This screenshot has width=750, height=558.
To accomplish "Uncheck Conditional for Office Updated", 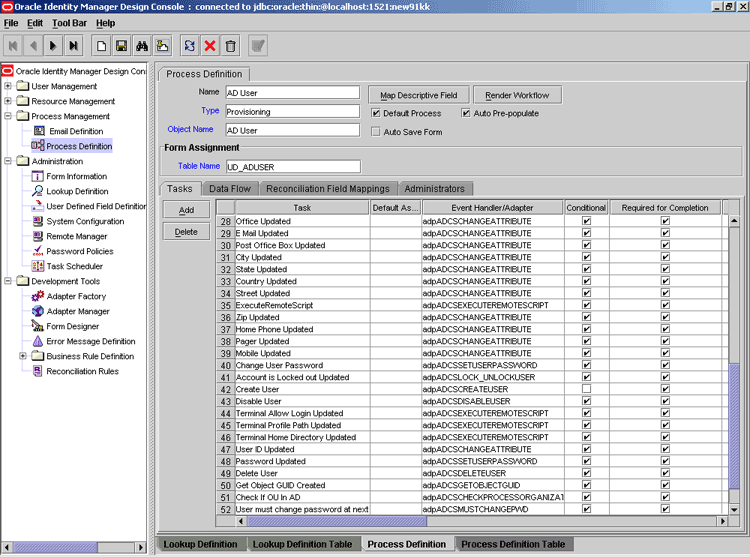I will coord(586,221).
